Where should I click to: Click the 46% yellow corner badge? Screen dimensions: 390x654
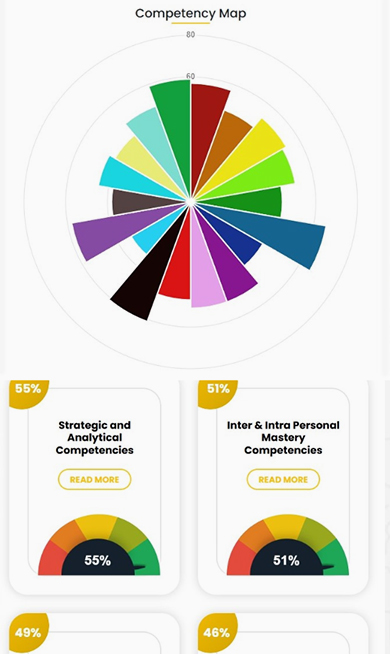tap(217, 633)
